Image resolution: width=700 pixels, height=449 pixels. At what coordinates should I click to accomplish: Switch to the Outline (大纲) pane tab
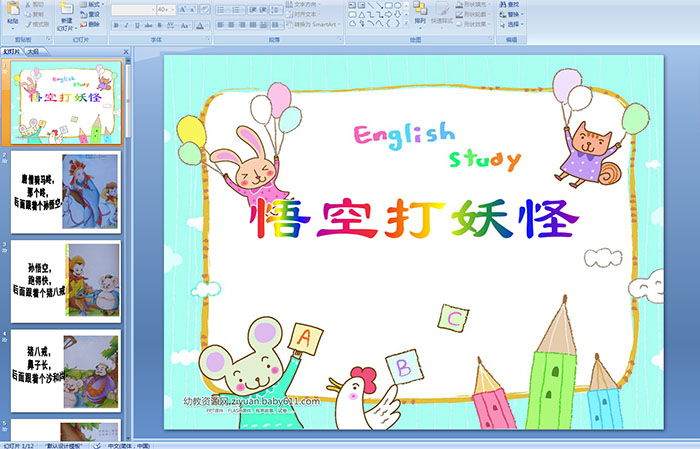(x=33, y=52)
